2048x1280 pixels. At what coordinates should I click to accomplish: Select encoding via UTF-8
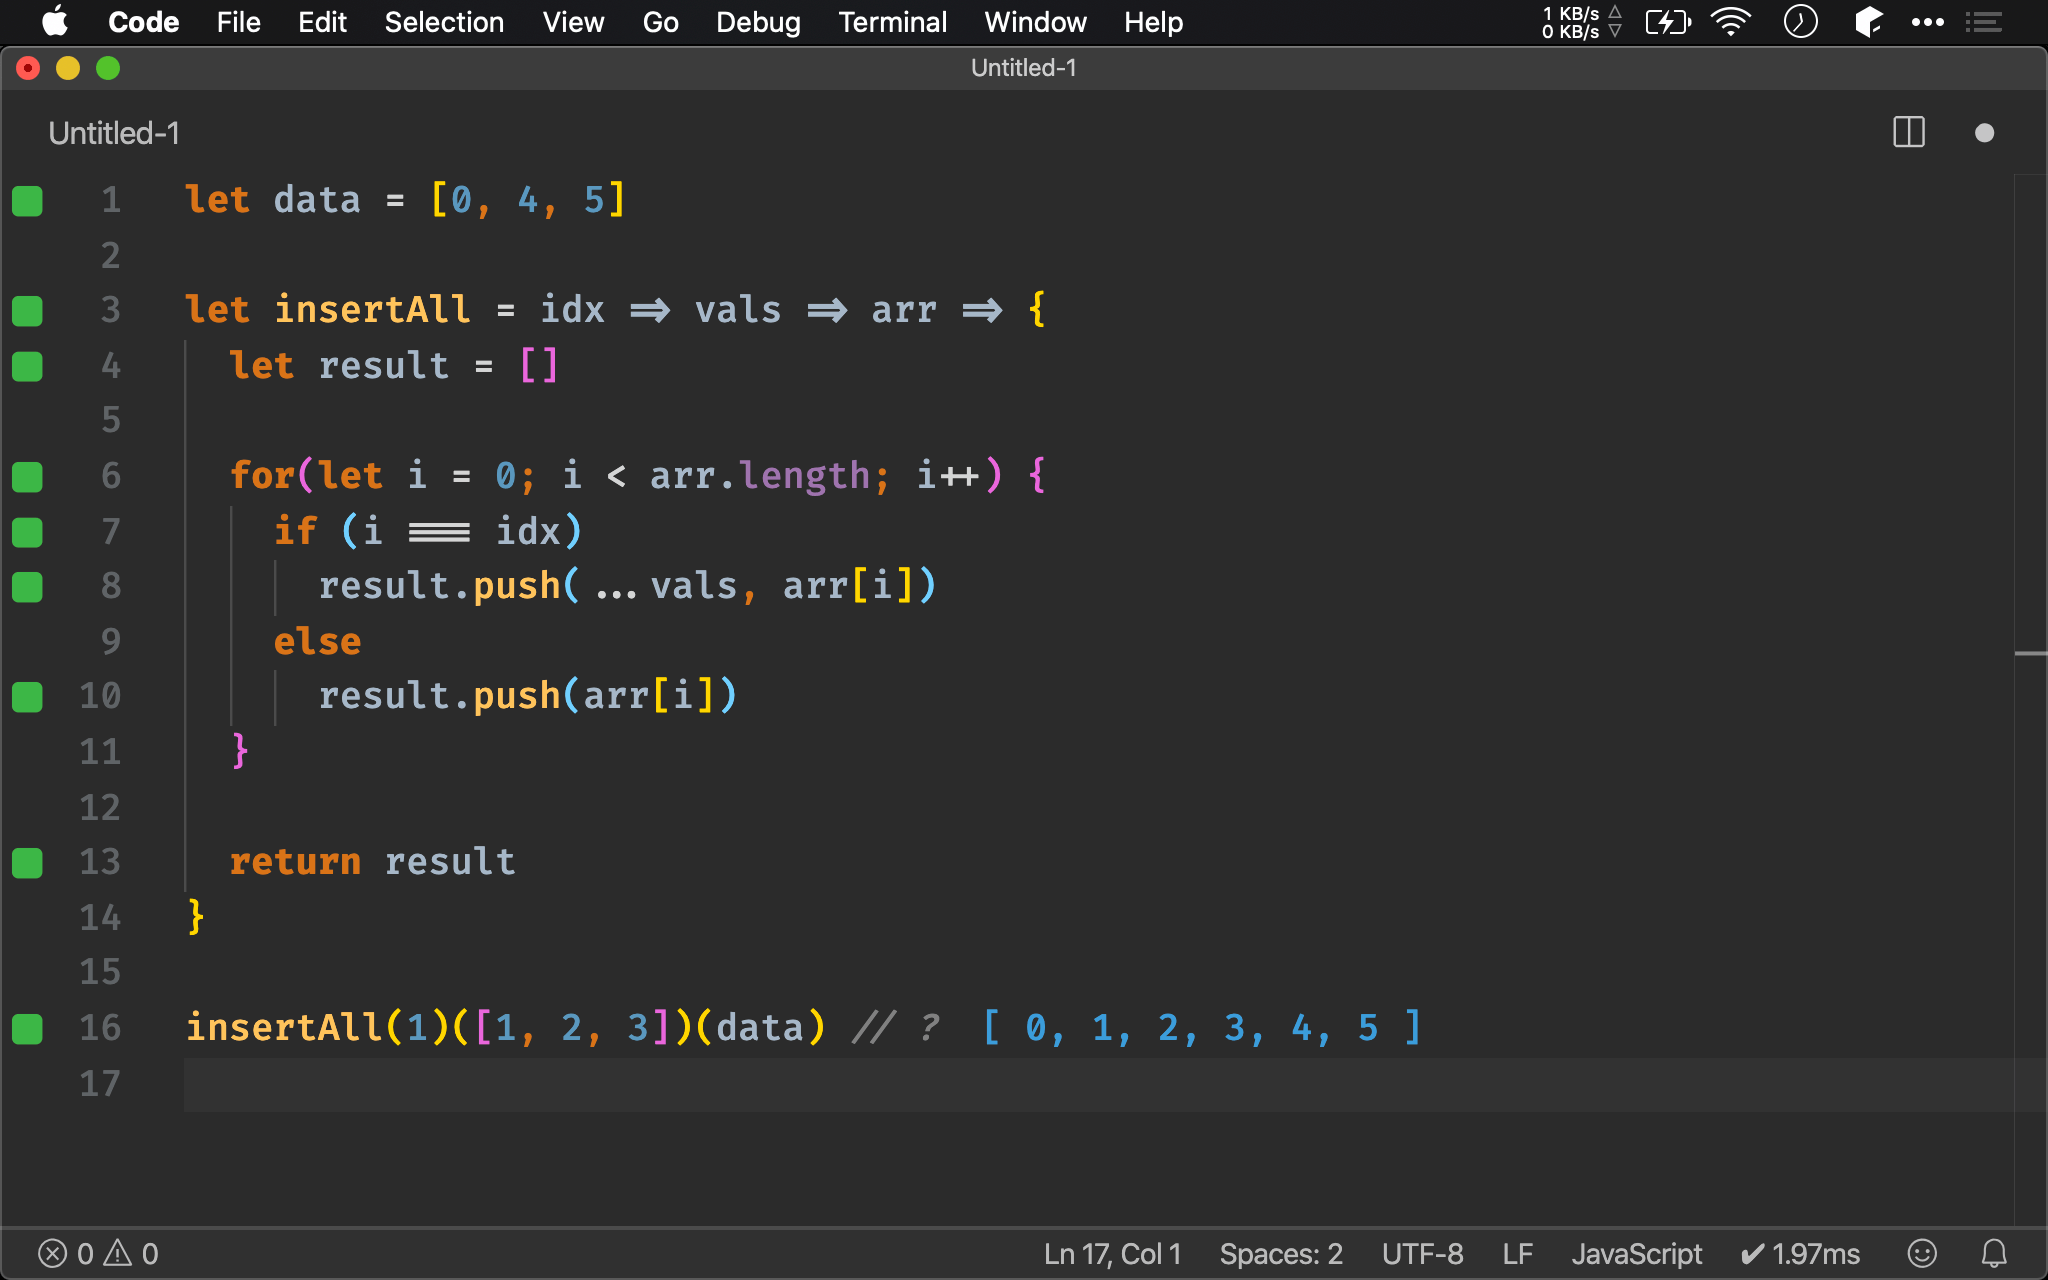point(1422,1254)
